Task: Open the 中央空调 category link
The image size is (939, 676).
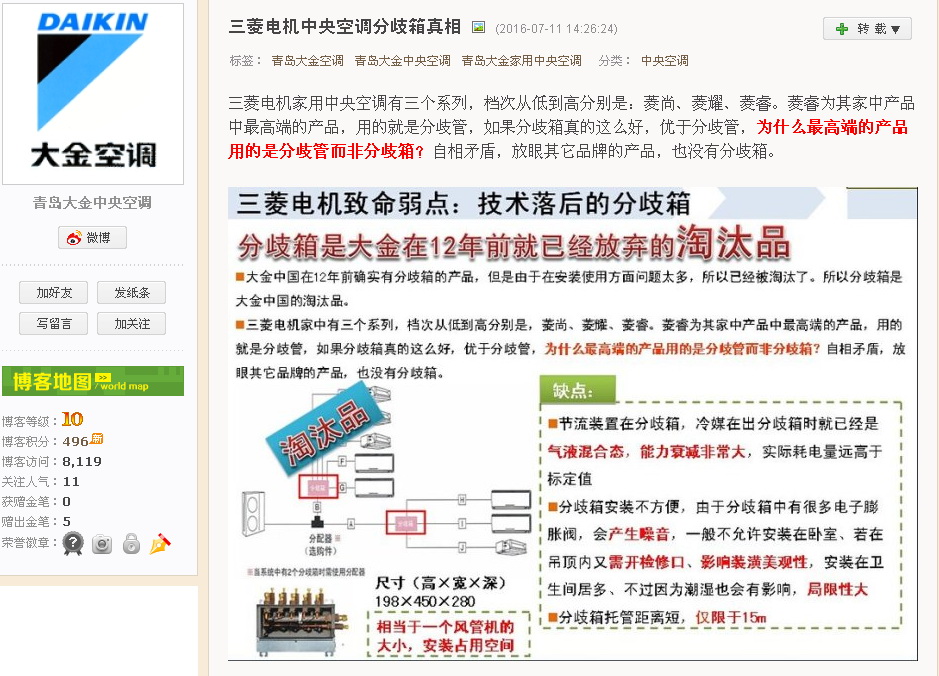Action: click(x=665, y=60)
